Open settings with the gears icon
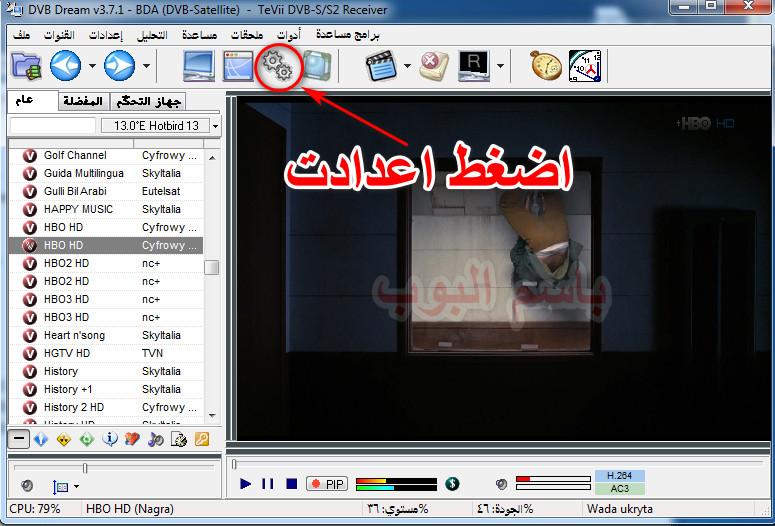This screenshot has height=526, width=775. (x=278, y=66)
